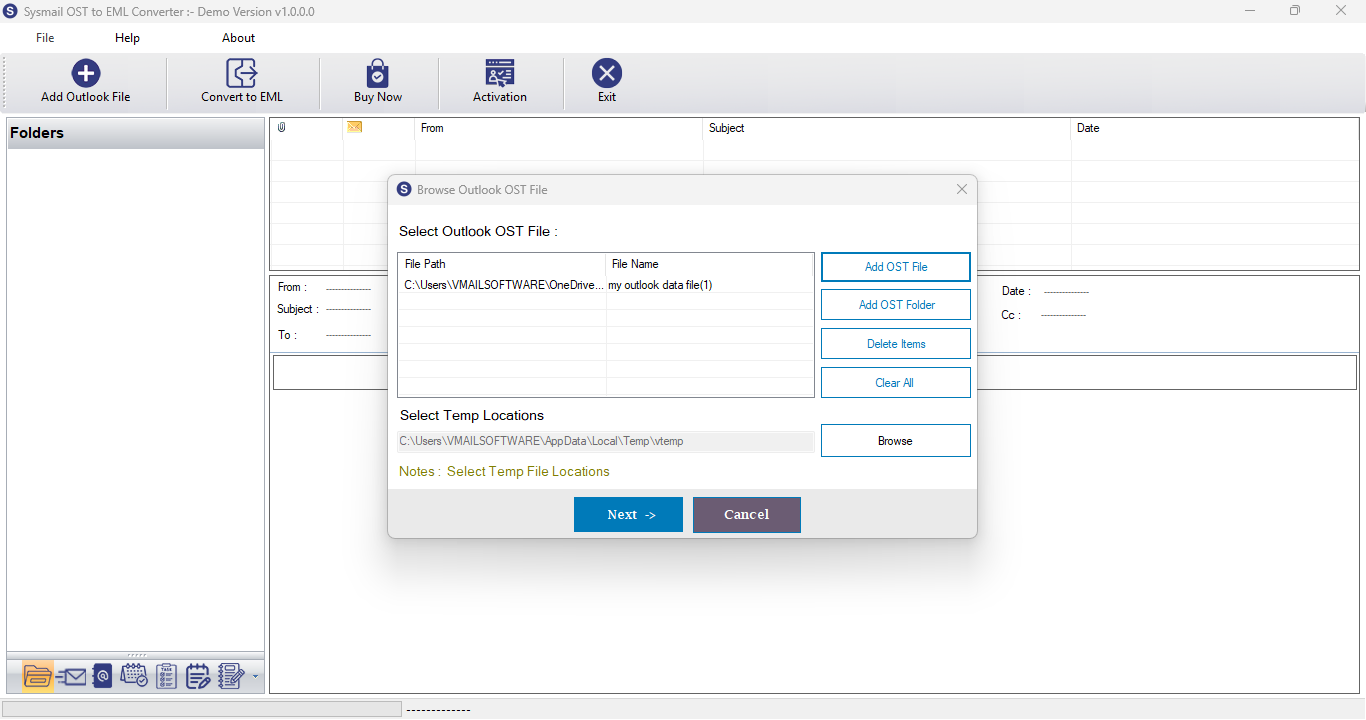Open the contacts address book icon
This screenshot has height=720, width=1366.
pos(102,677)
